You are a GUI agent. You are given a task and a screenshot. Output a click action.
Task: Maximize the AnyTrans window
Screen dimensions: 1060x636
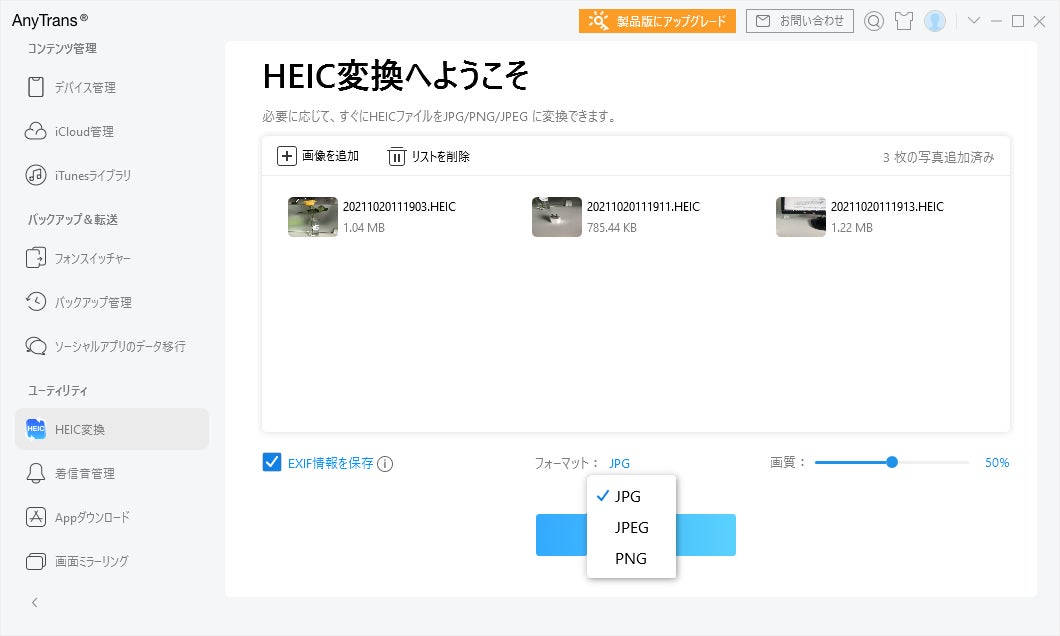tap(1017, 21)
